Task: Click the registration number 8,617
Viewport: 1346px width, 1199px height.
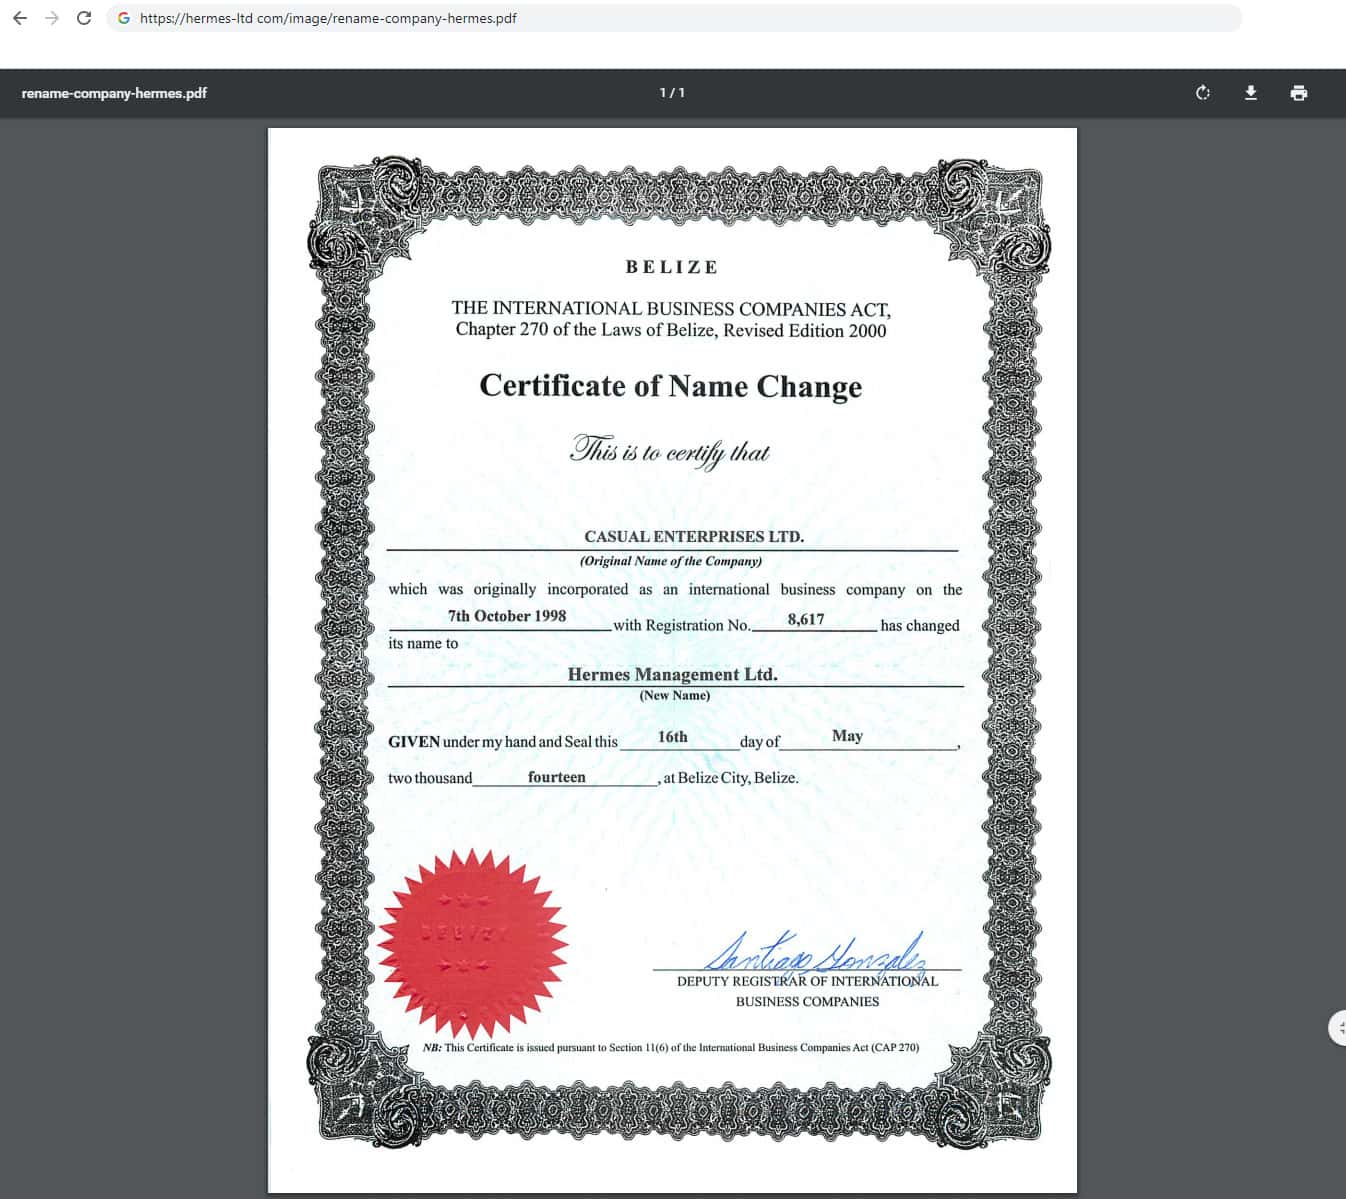Action: (x=805, y=619)
